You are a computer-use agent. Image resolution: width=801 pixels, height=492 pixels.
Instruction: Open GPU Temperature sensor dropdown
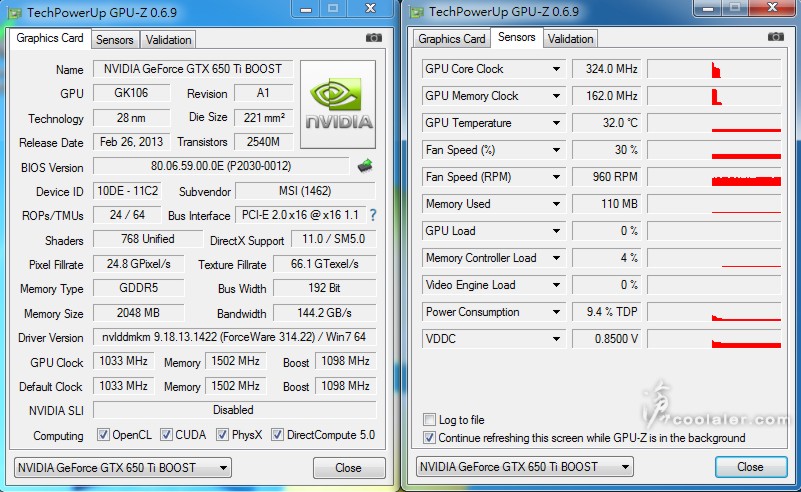[x=556, y=123]
